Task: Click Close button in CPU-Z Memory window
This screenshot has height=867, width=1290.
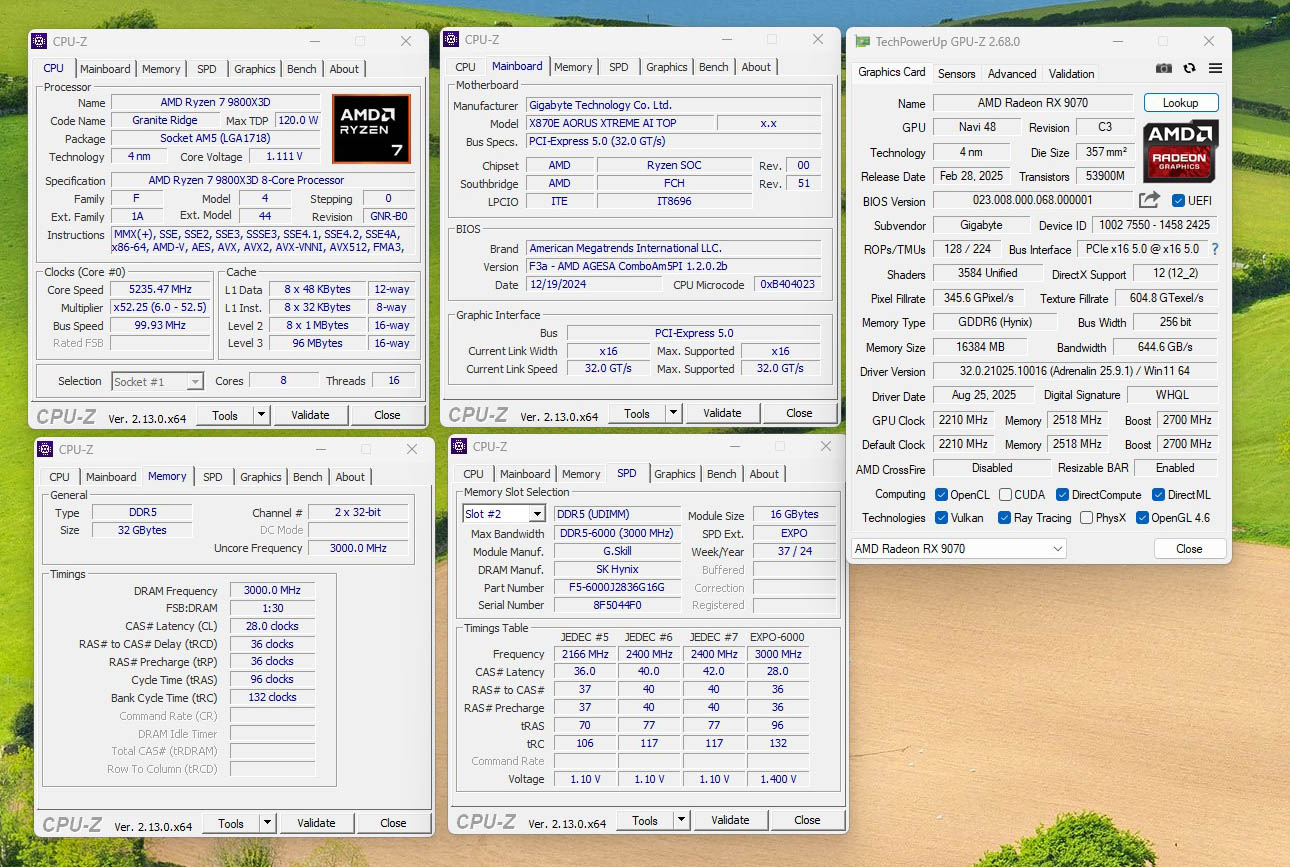Action: point(393,823)
